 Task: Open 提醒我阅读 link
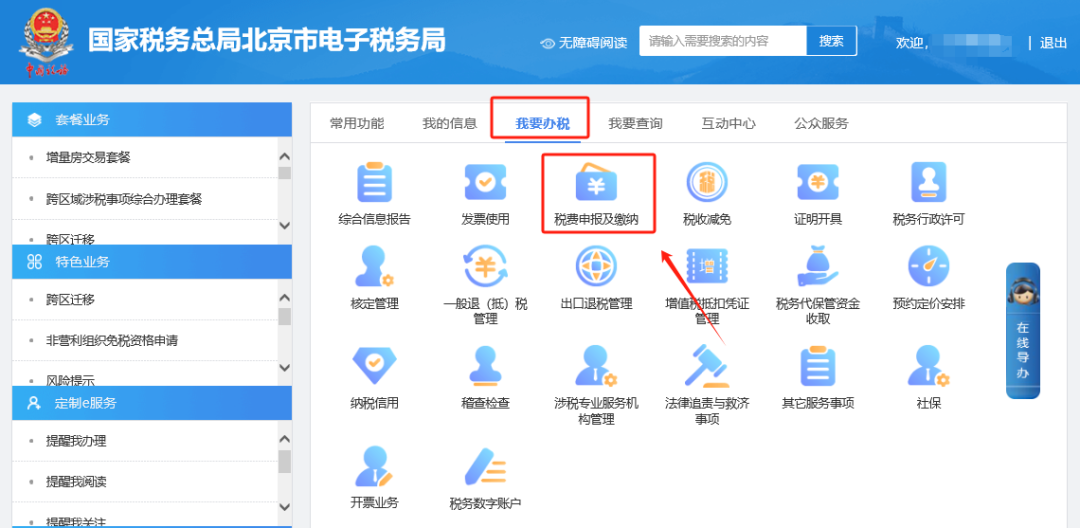[x=76, y=481]
